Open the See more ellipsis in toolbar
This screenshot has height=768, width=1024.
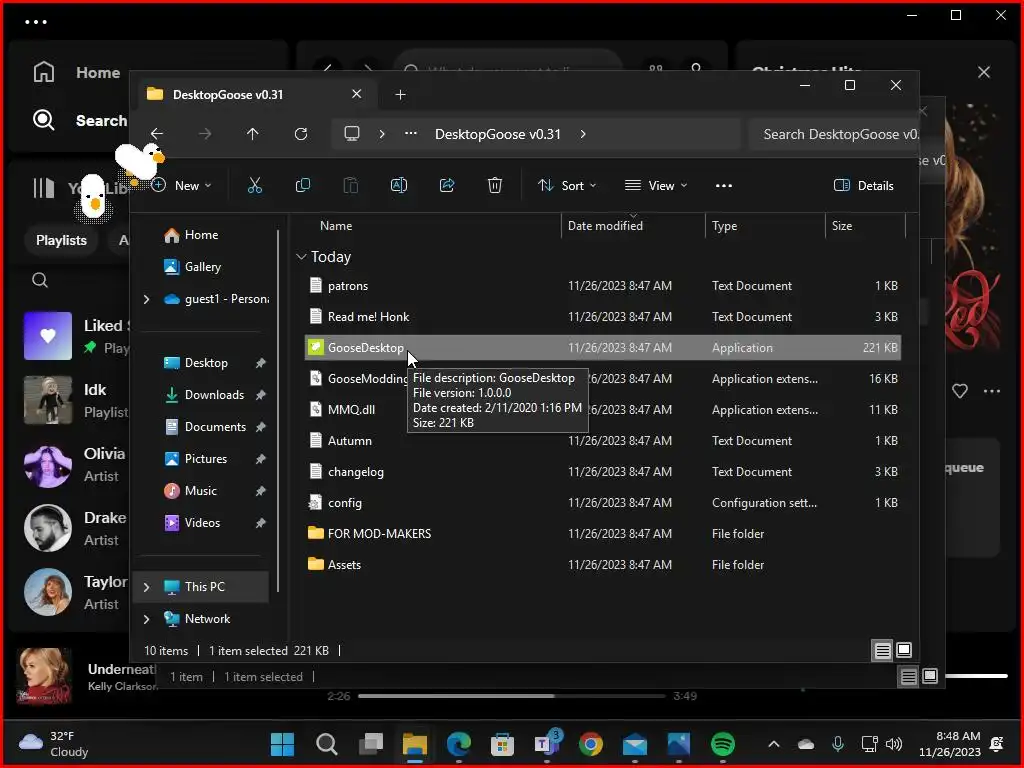(724, 185)
